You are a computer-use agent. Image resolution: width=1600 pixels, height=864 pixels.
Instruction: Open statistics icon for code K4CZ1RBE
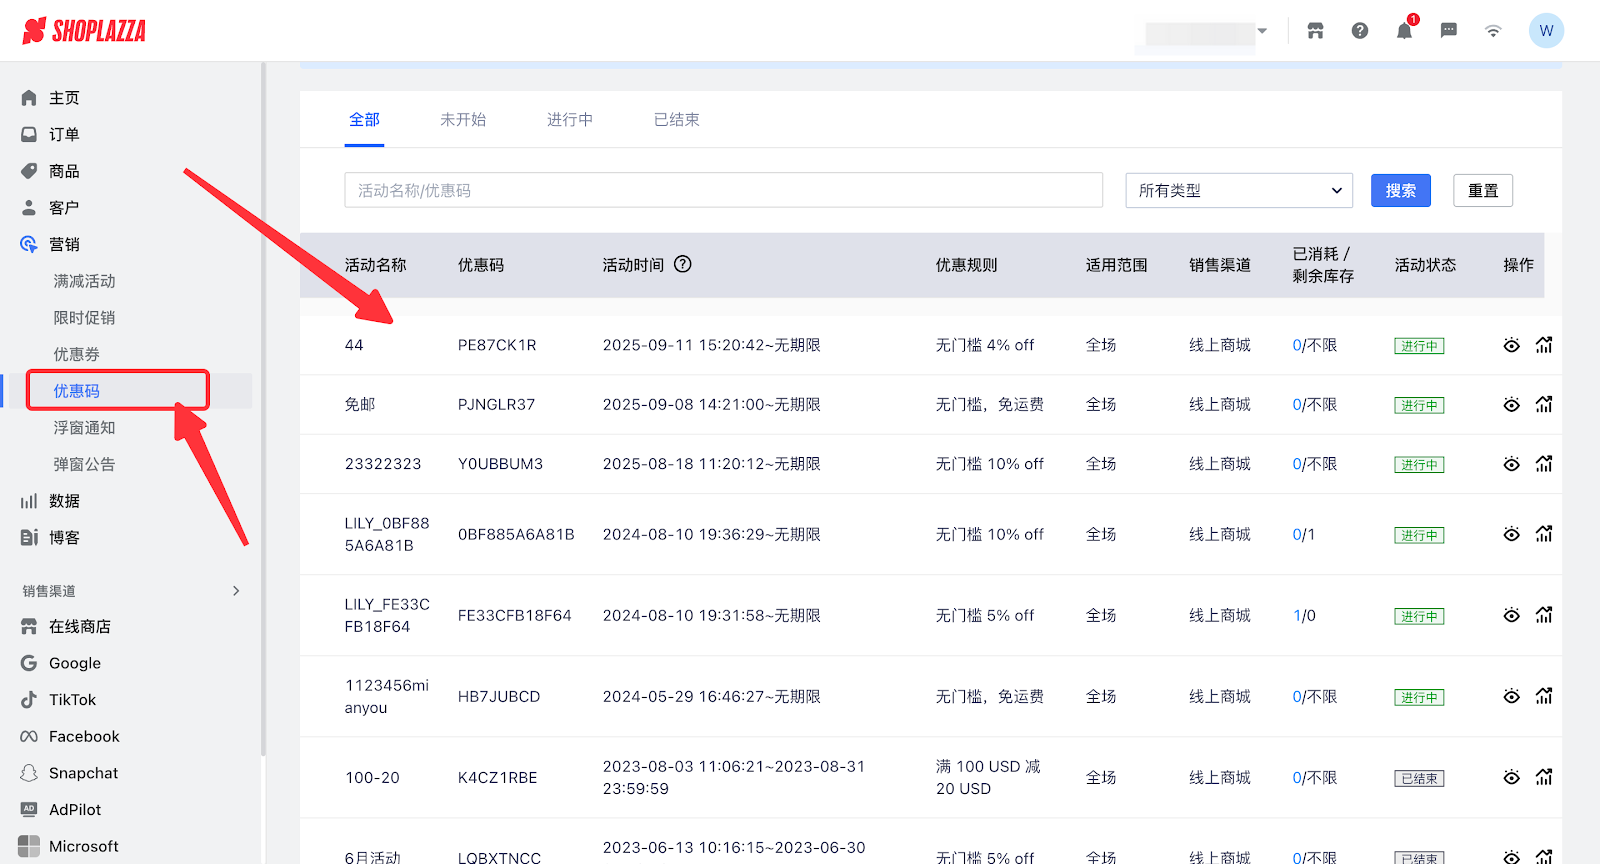1544,777
